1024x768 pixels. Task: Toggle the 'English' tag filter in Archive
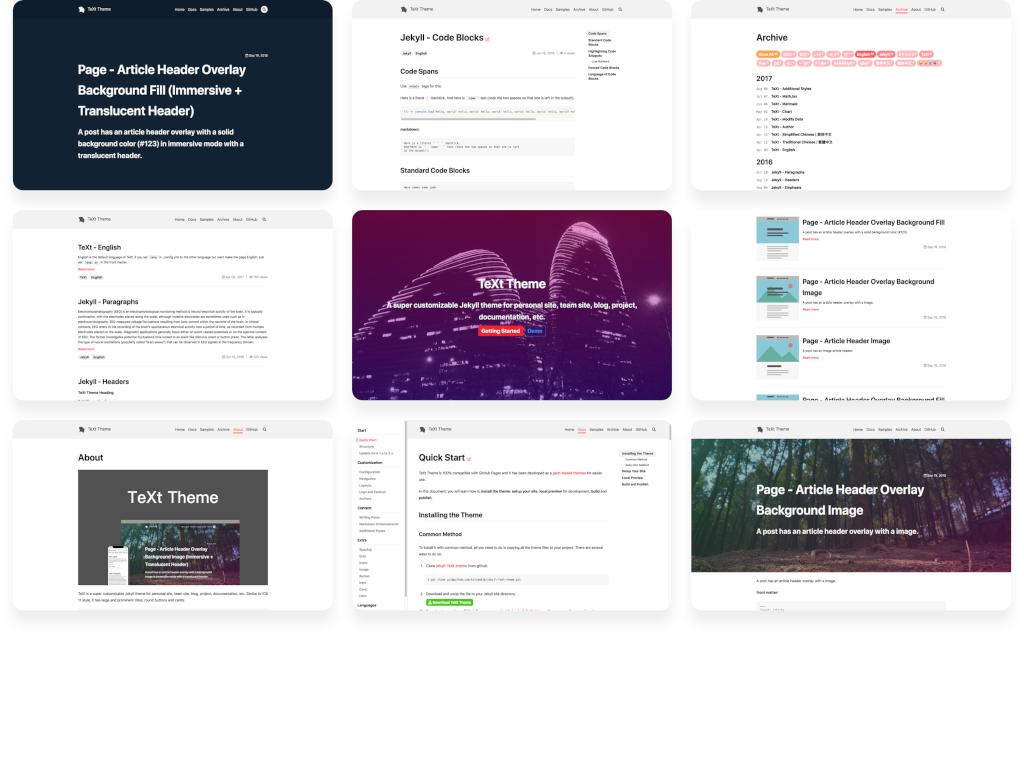click(866, 54)
